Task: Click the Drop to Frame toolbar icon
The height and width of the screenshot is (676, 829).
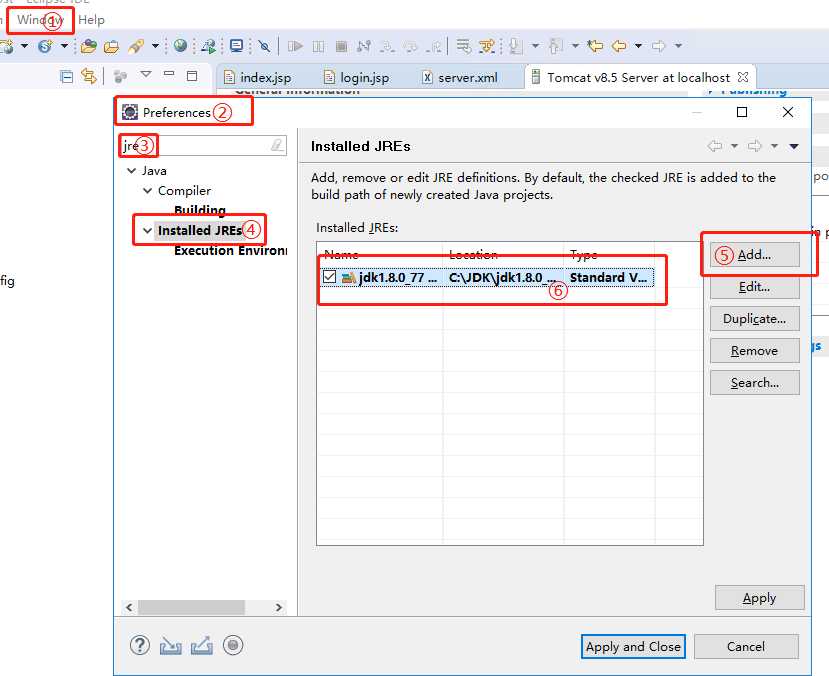Action: pyautogui.click(x=463, y=47)
